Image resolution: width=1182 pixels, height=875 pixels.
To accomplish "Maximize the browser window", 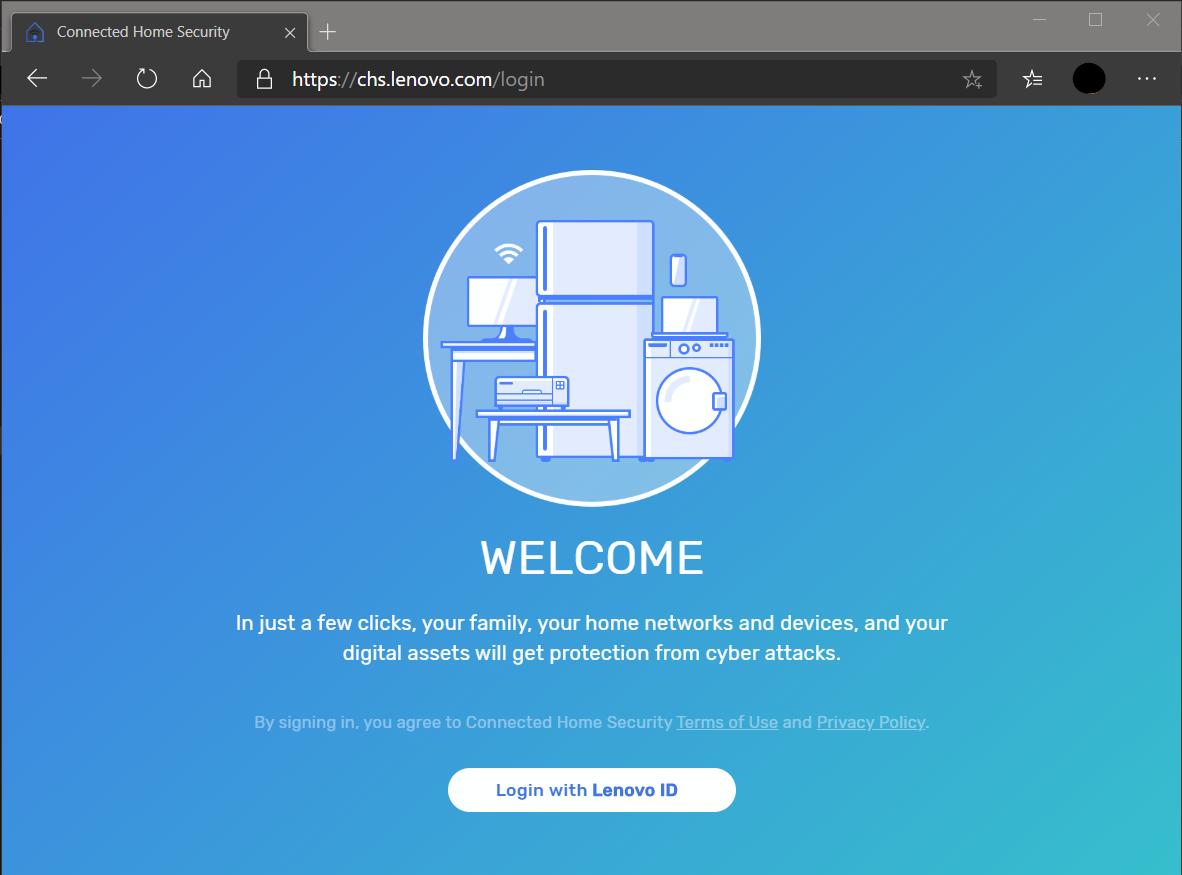I will [1095, 20].
